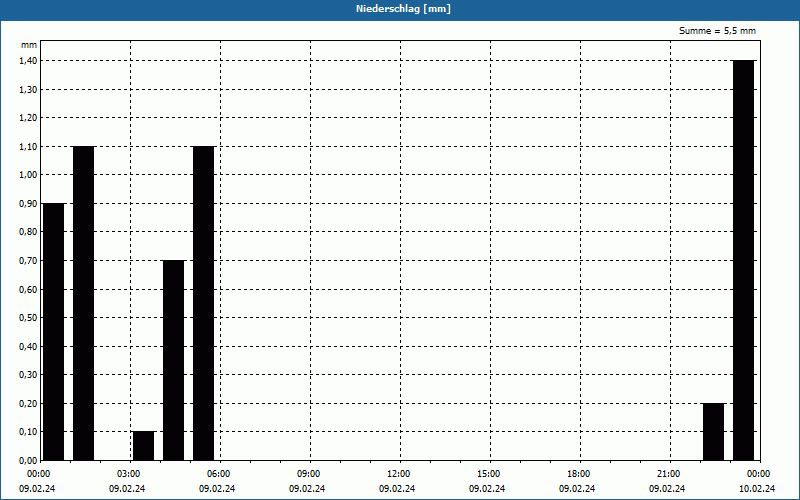Click the 12:00 time axis label
The height and width of the screenshot is (500, 800).
point(399,474)
